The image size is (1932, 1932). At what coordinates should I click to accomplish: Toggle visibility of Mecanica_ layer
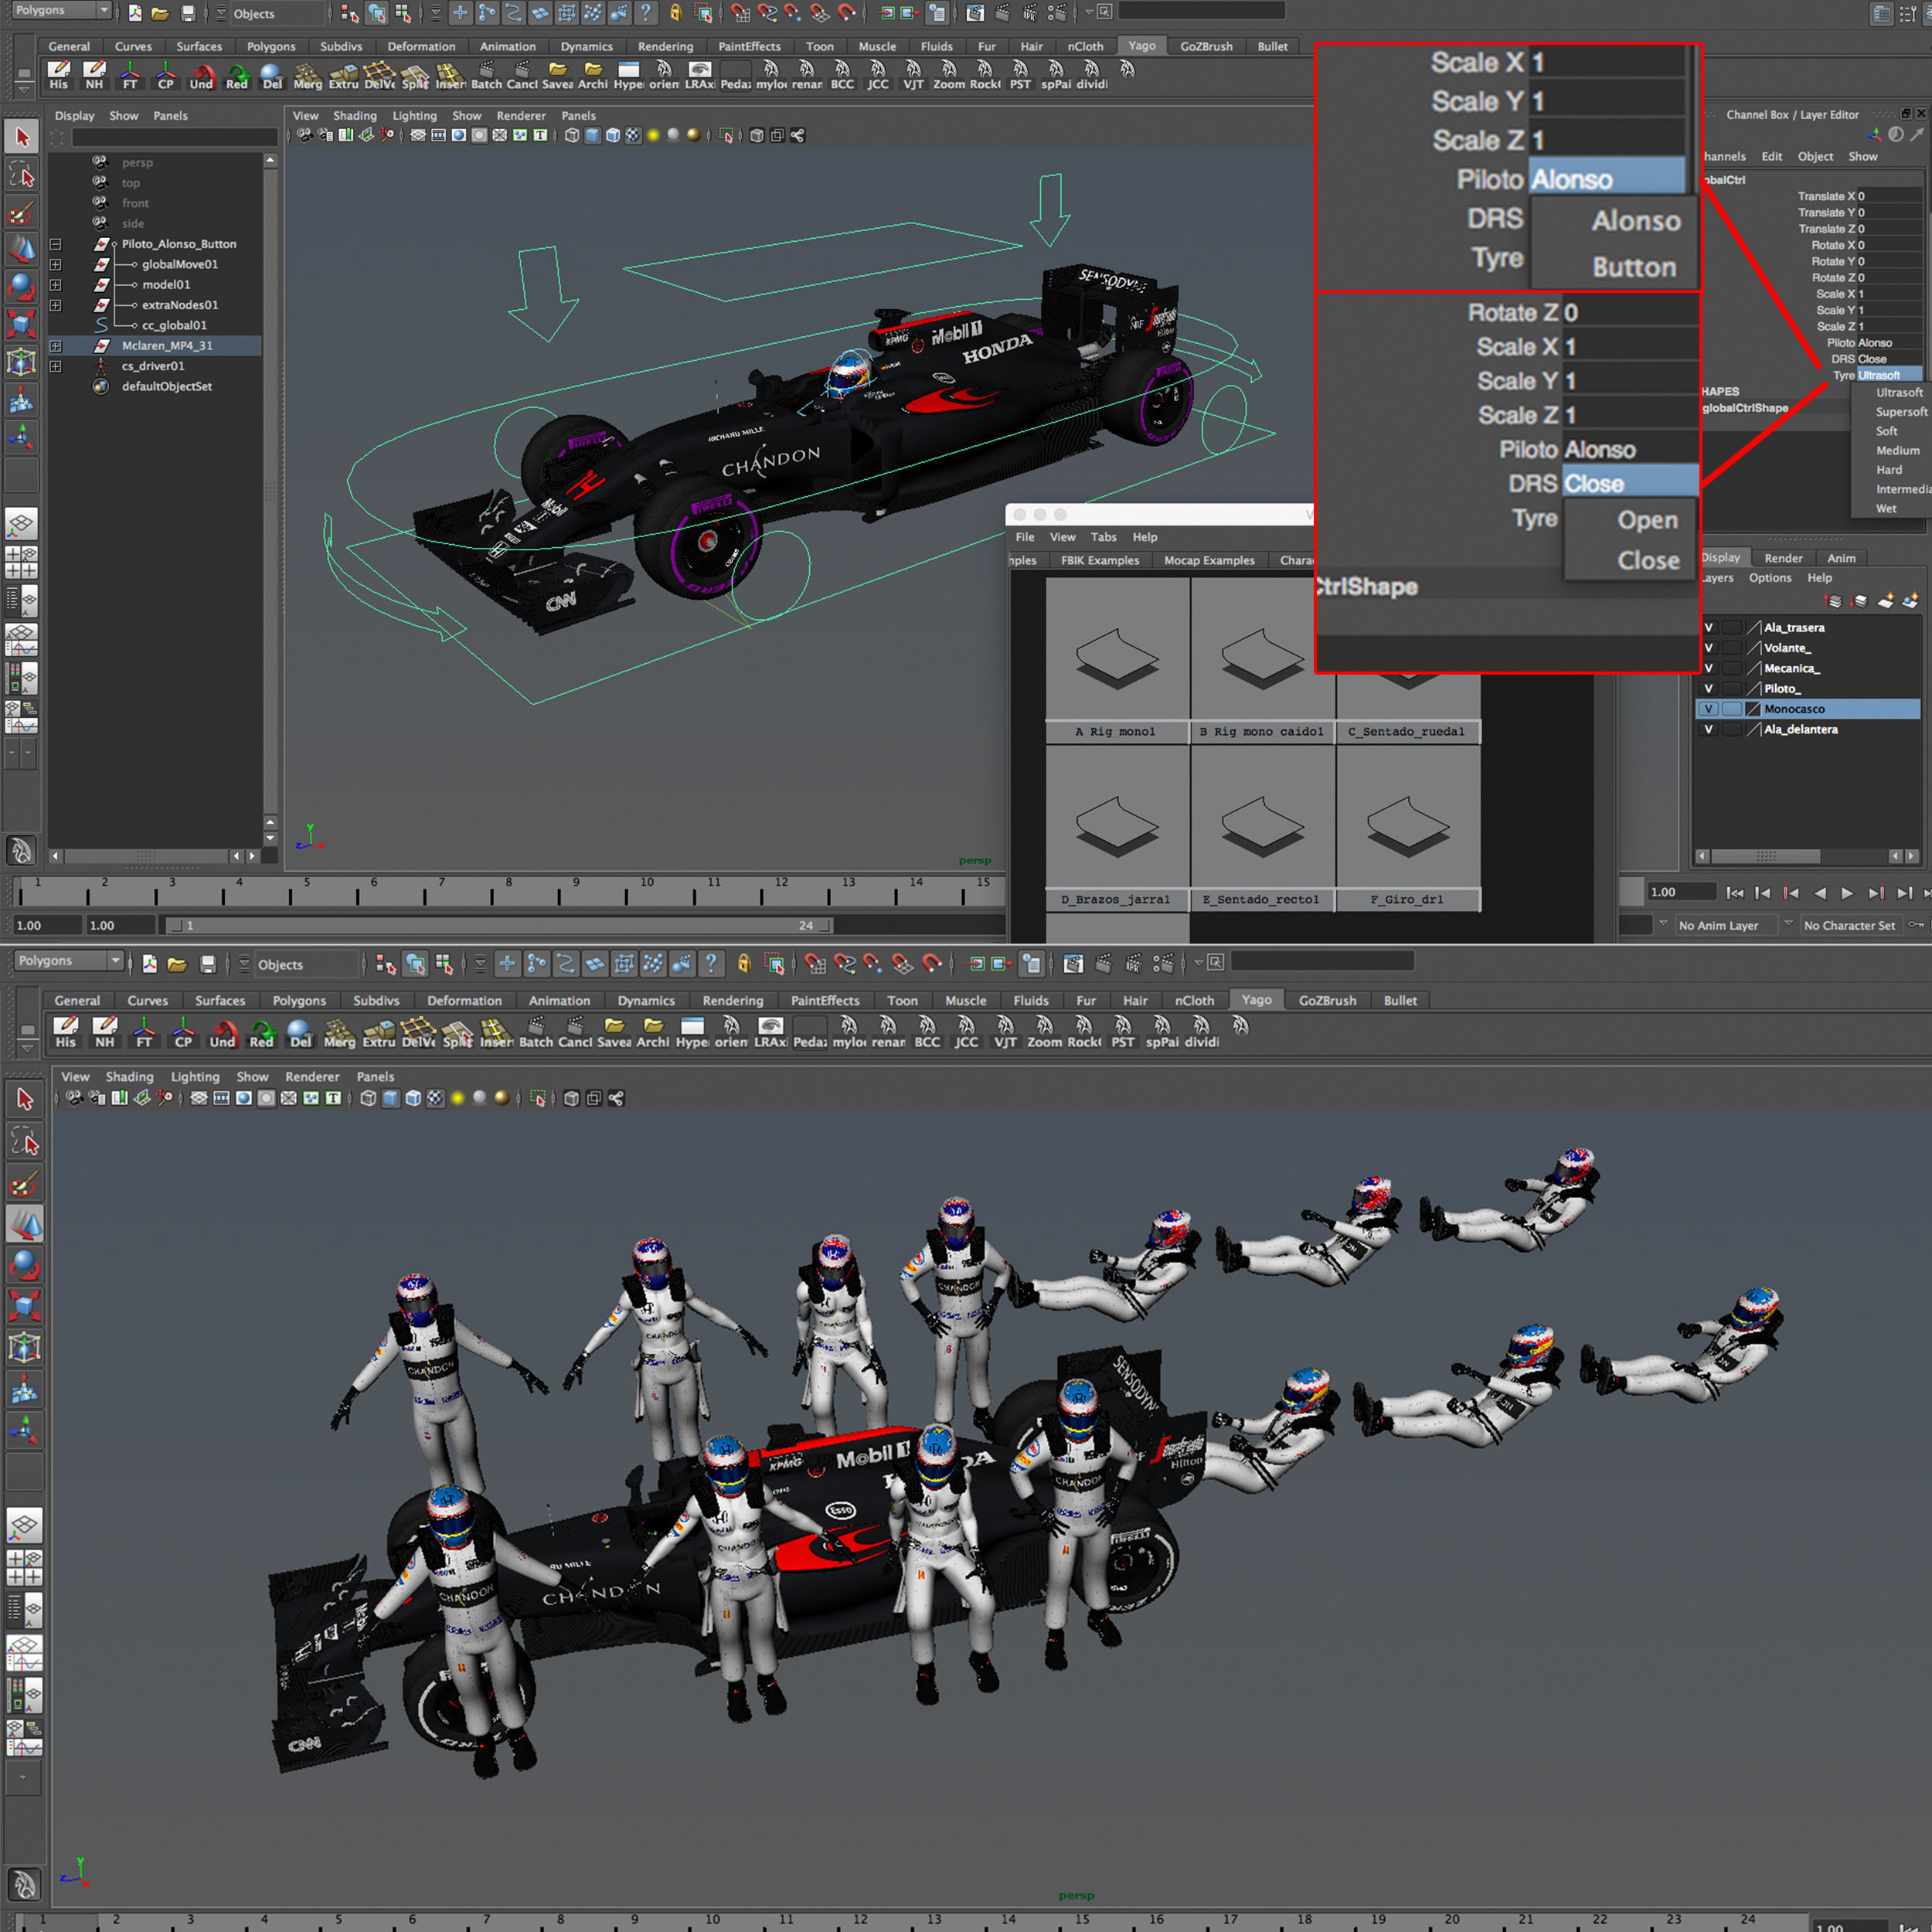coord(1708,668)
